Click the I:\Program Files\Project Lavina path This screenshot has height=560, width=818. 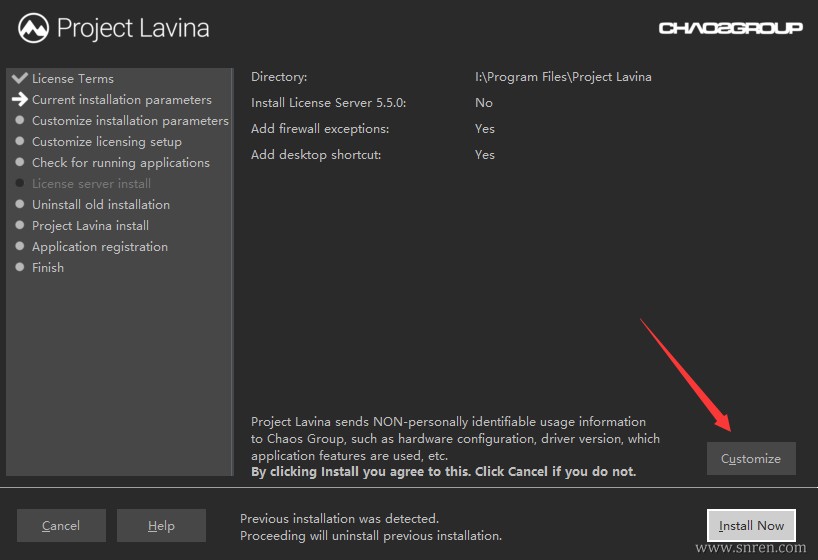point(563,77)
